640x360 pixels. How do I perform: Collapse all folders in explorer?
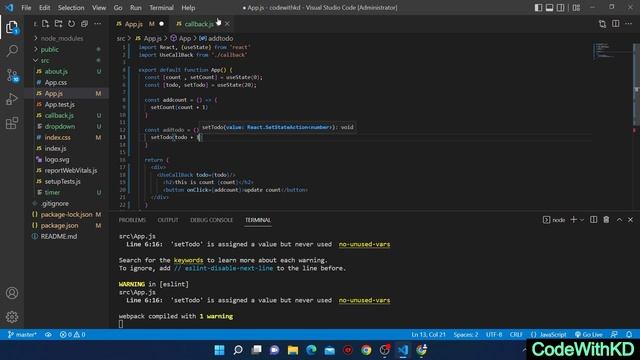[84, 24]
